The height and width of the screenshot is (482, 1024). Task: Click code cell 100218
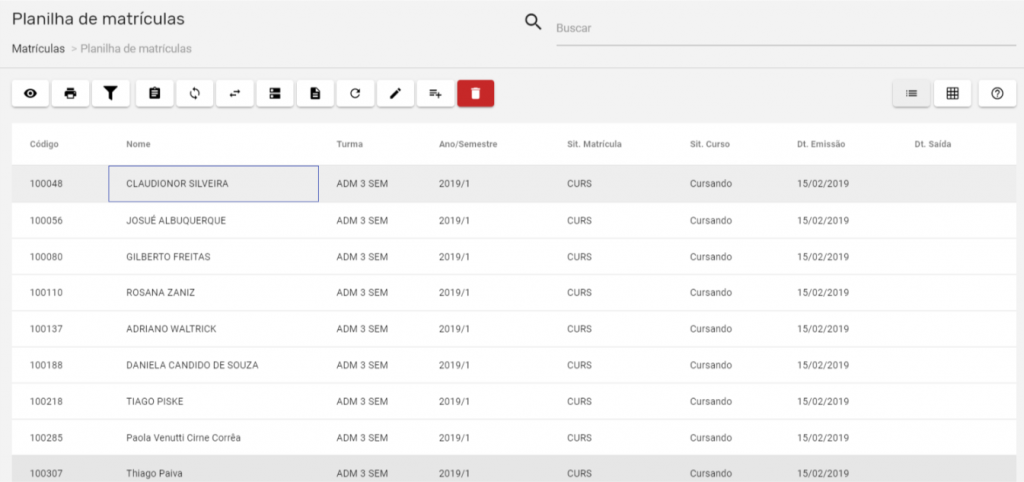click(46, 402)
